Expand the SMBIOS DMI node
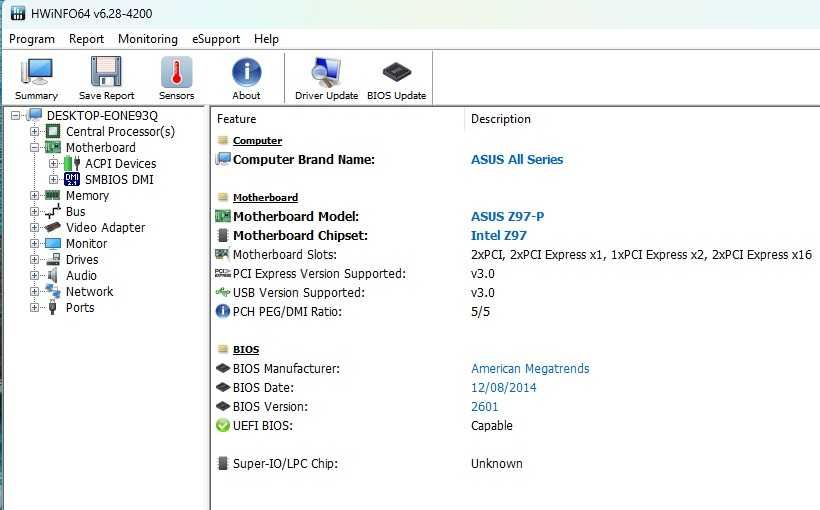The height and width of the screenshot is (510, 820). pyautogui.click(x=53, y=179)
